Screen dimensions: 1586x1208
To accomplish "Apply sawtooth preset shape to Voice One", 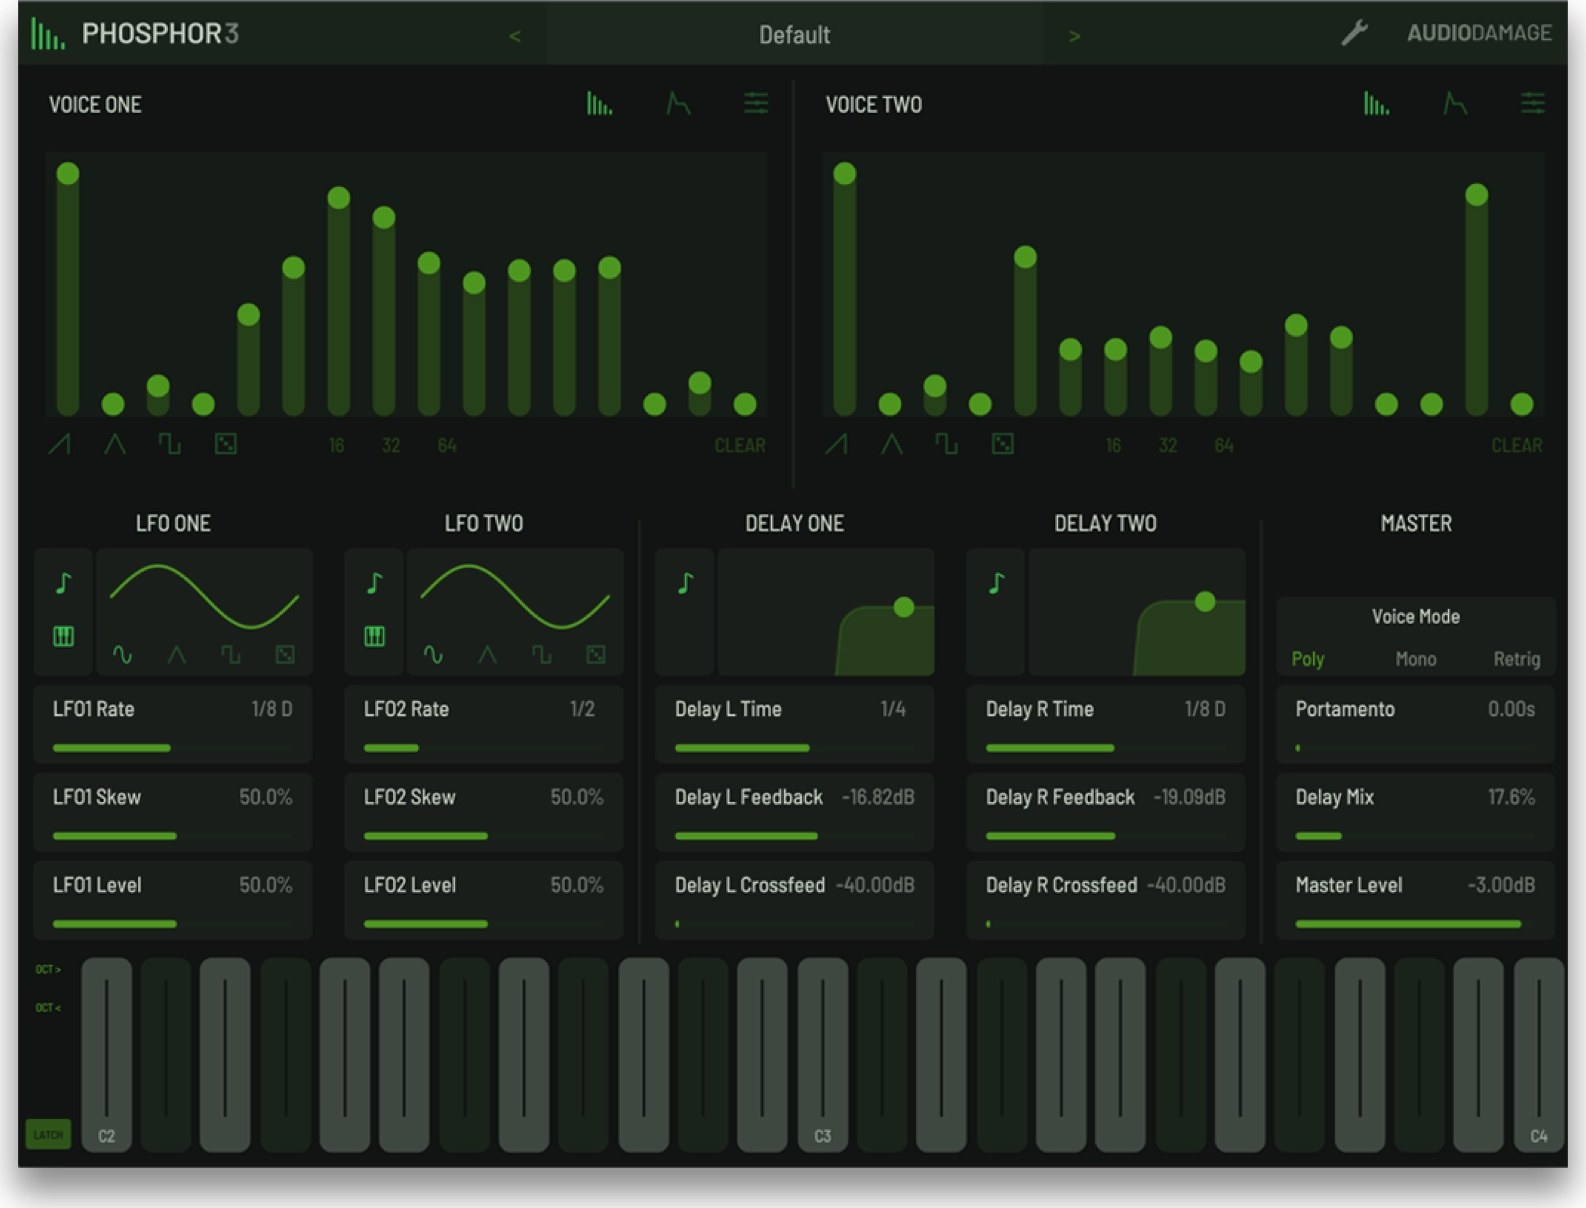I will pyautogui.click(x=60, y=444).
